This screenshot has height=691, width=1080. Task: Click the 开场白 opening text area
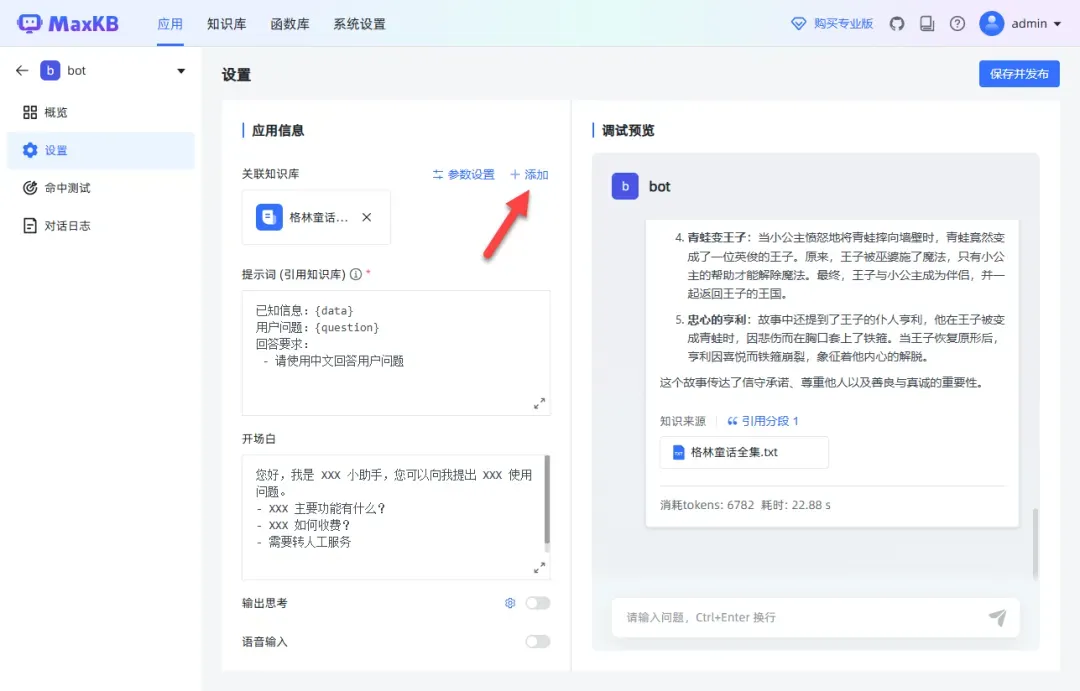(x=396, y=517)
